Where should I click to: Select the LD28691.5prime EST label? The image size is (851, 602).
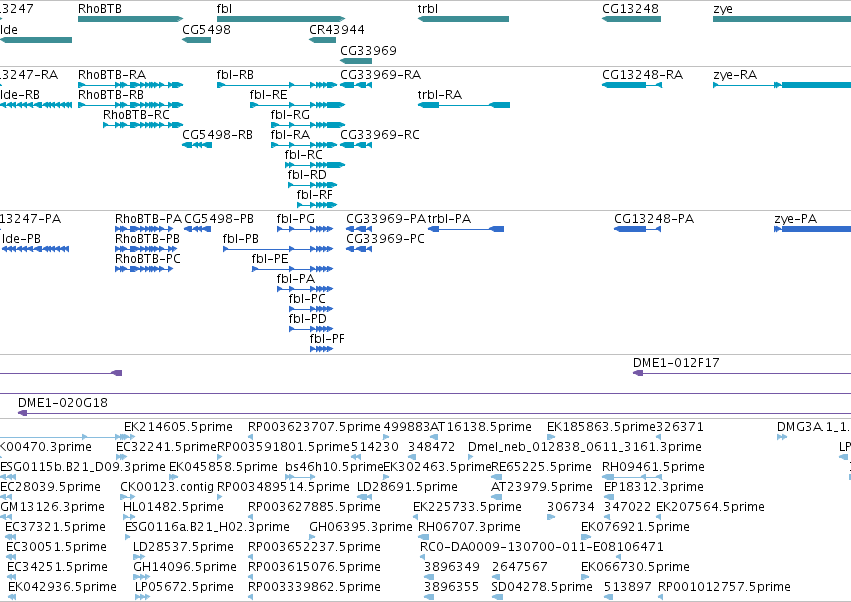pos(407,487)
